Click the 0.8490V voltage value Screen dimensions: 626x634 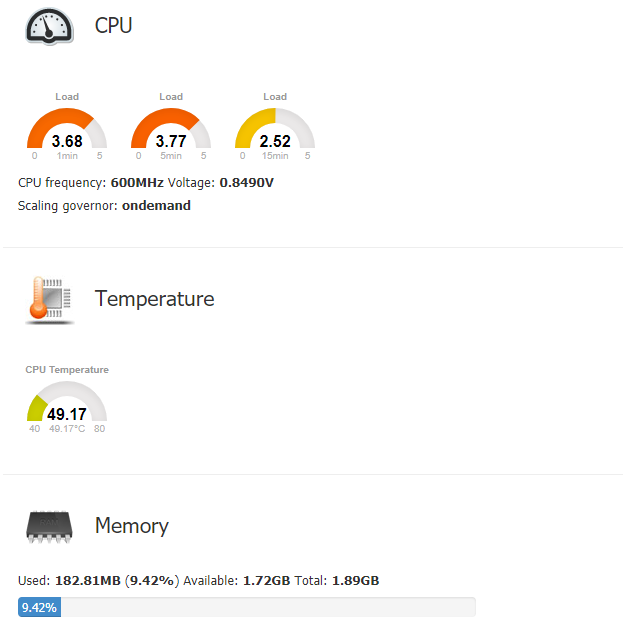246,183
